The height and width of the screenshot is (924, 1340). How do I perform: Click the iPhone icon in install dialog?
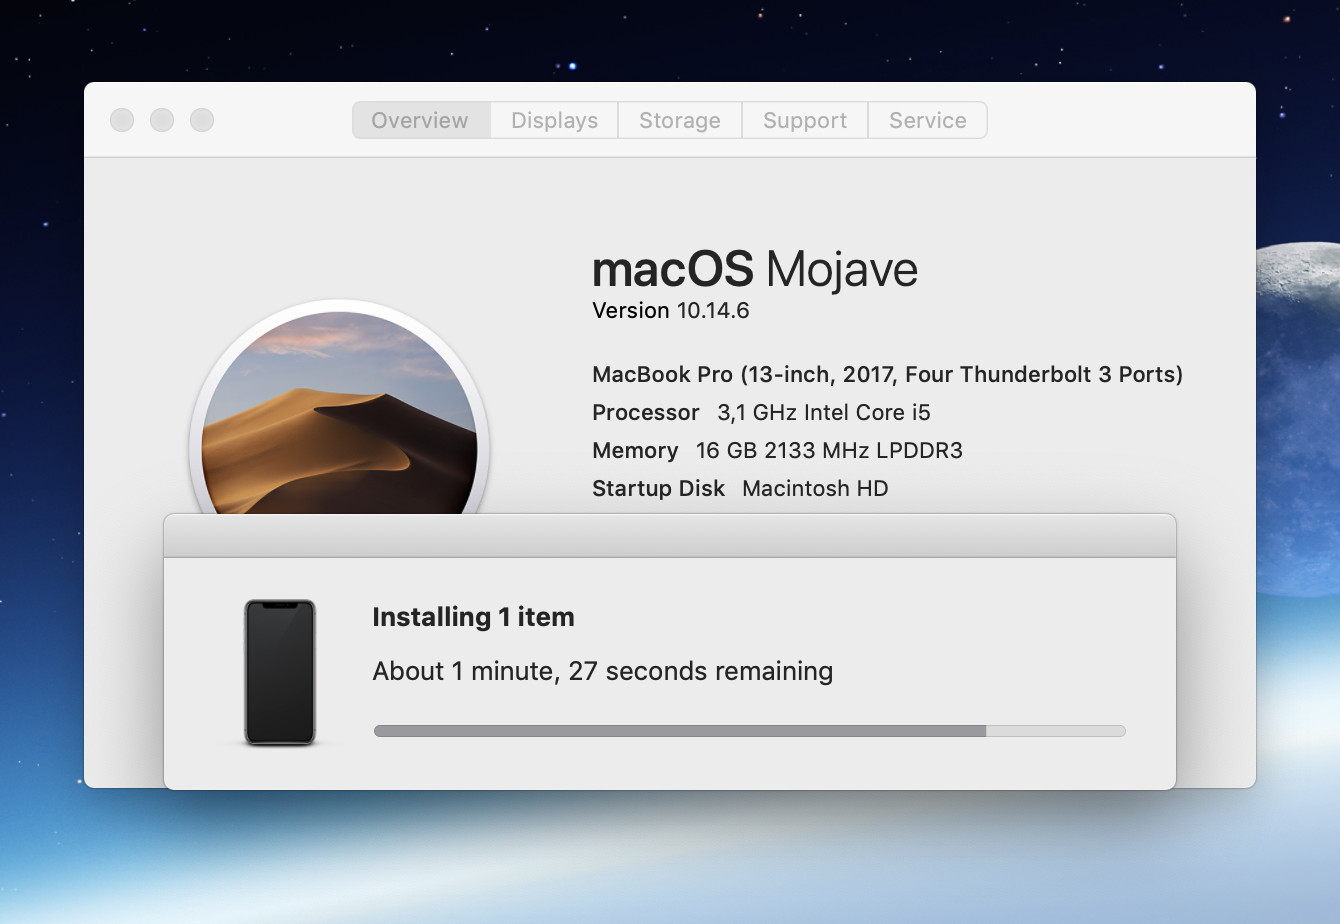click(280, 672)
